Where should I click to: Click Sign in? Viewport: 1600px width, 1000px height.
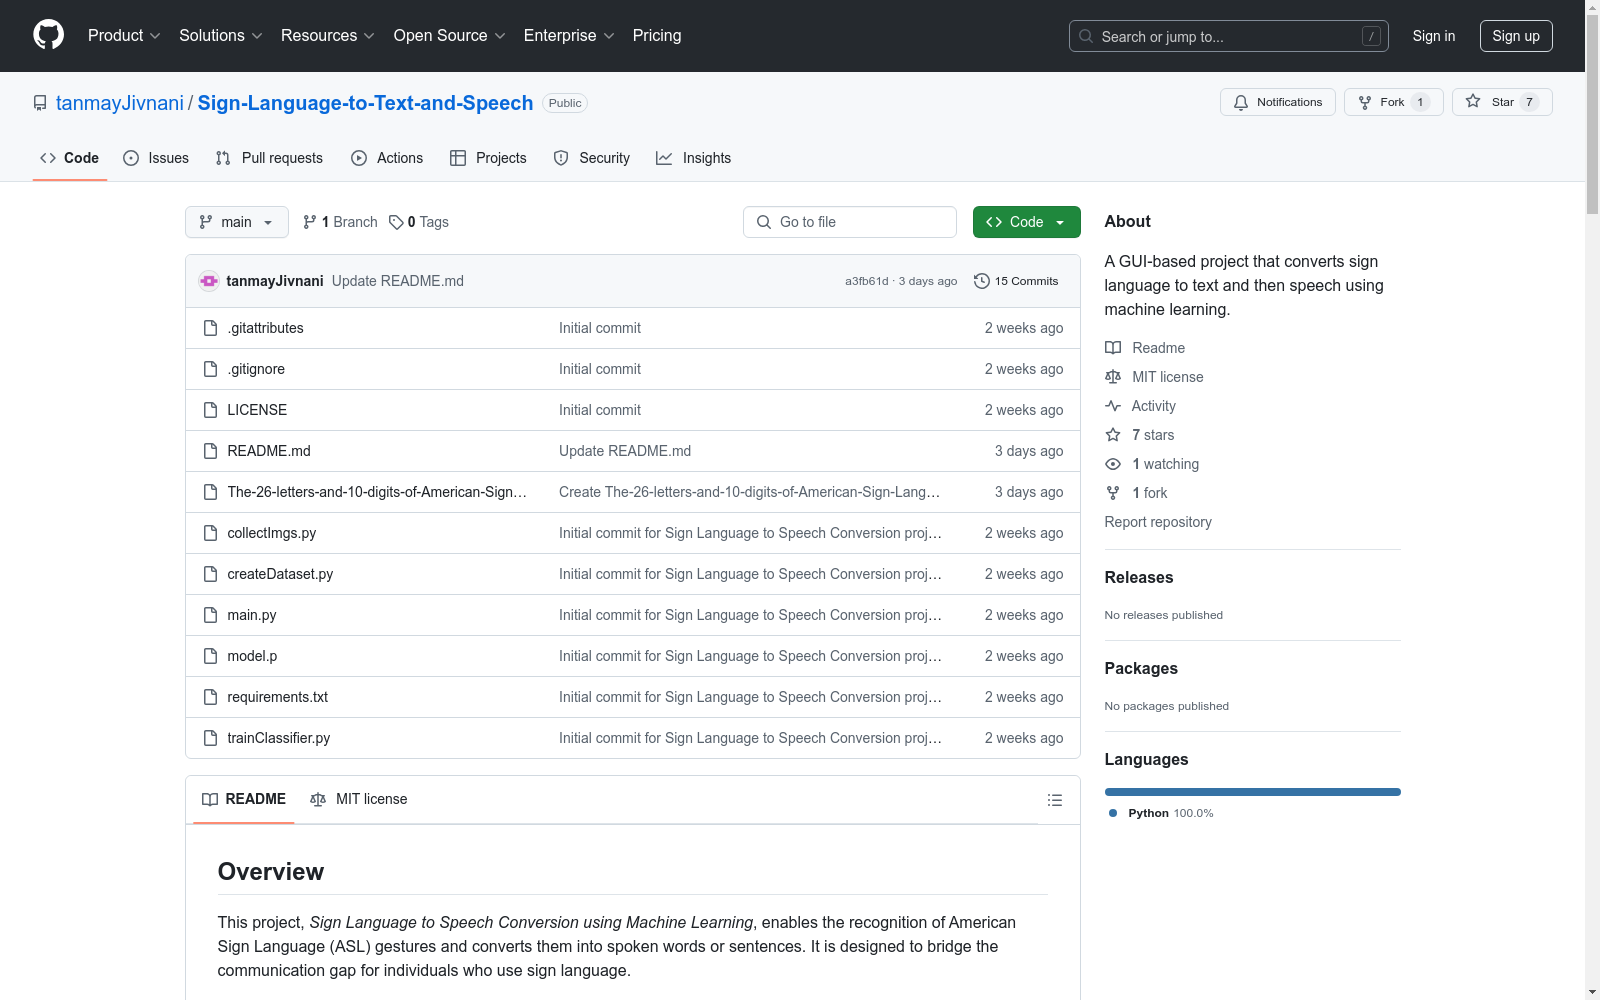(1434, 36)
